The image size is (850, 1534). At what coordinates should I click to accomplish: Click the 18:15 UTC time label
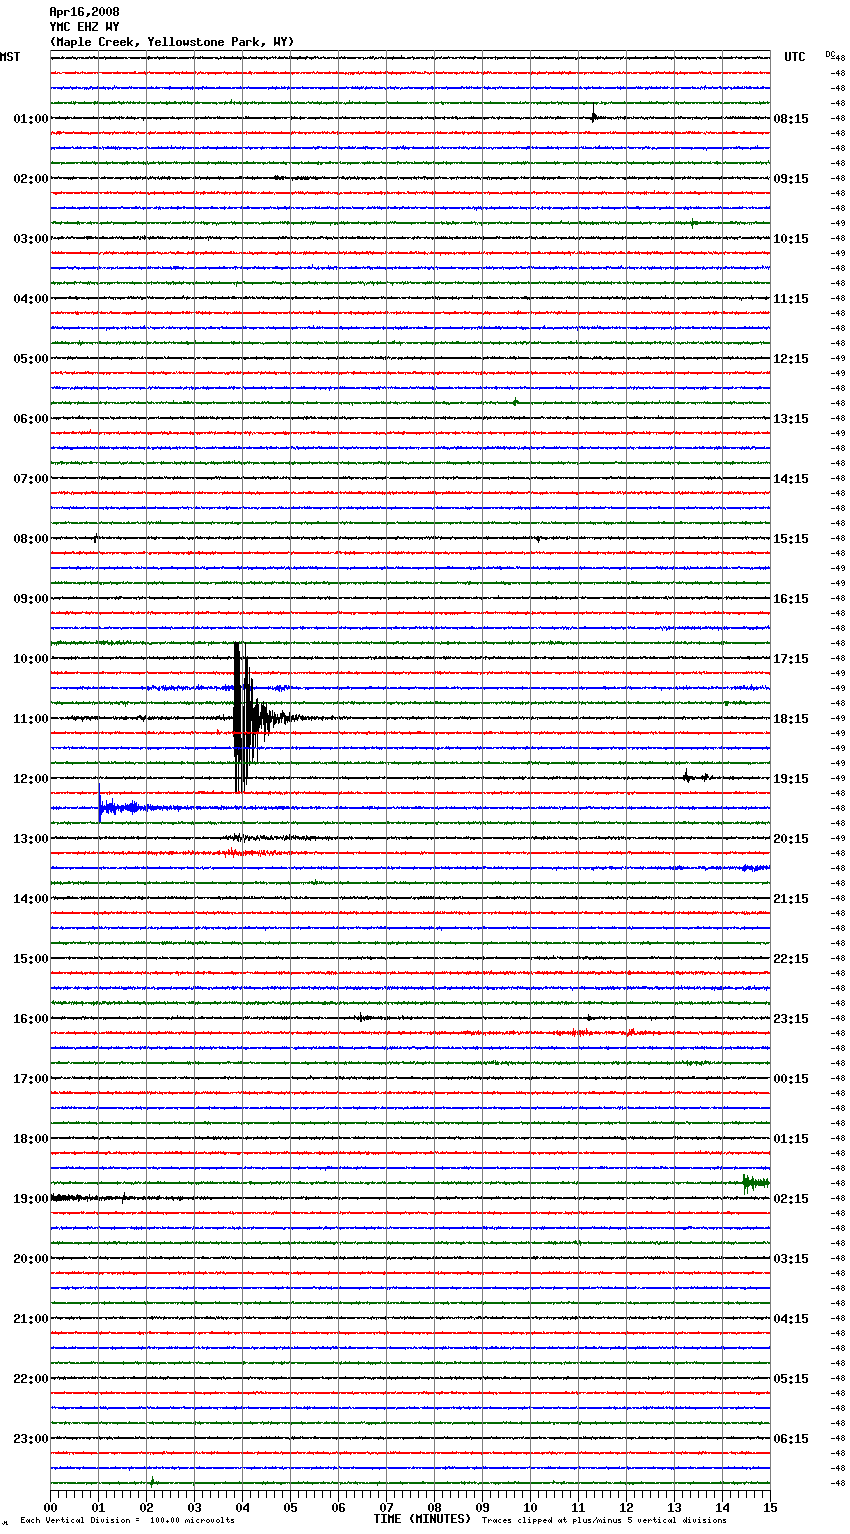point(791,719)
